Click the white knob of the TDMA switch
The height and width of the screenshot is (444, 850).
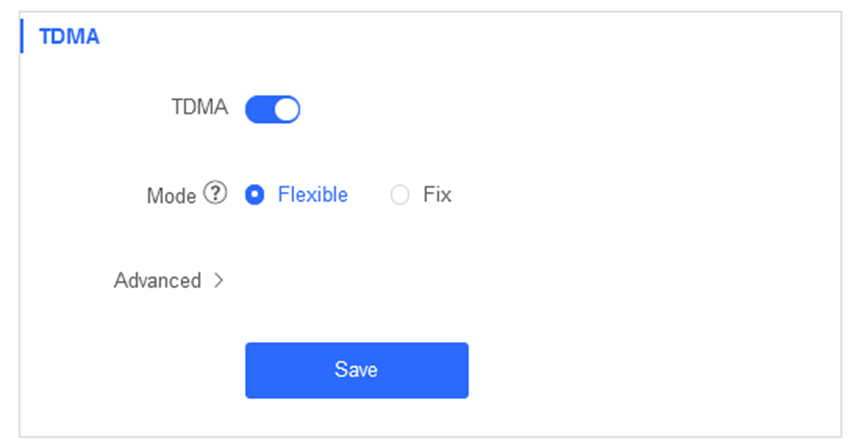tap(286, 110)
